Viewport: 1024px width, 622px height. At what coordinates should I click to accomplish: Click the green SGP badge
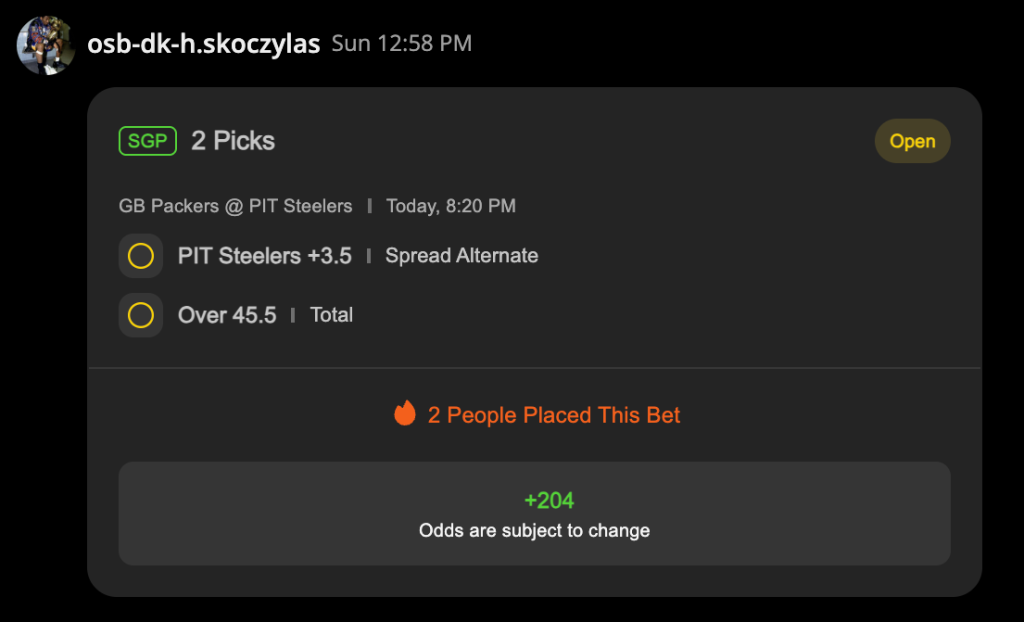pos(148,141)
